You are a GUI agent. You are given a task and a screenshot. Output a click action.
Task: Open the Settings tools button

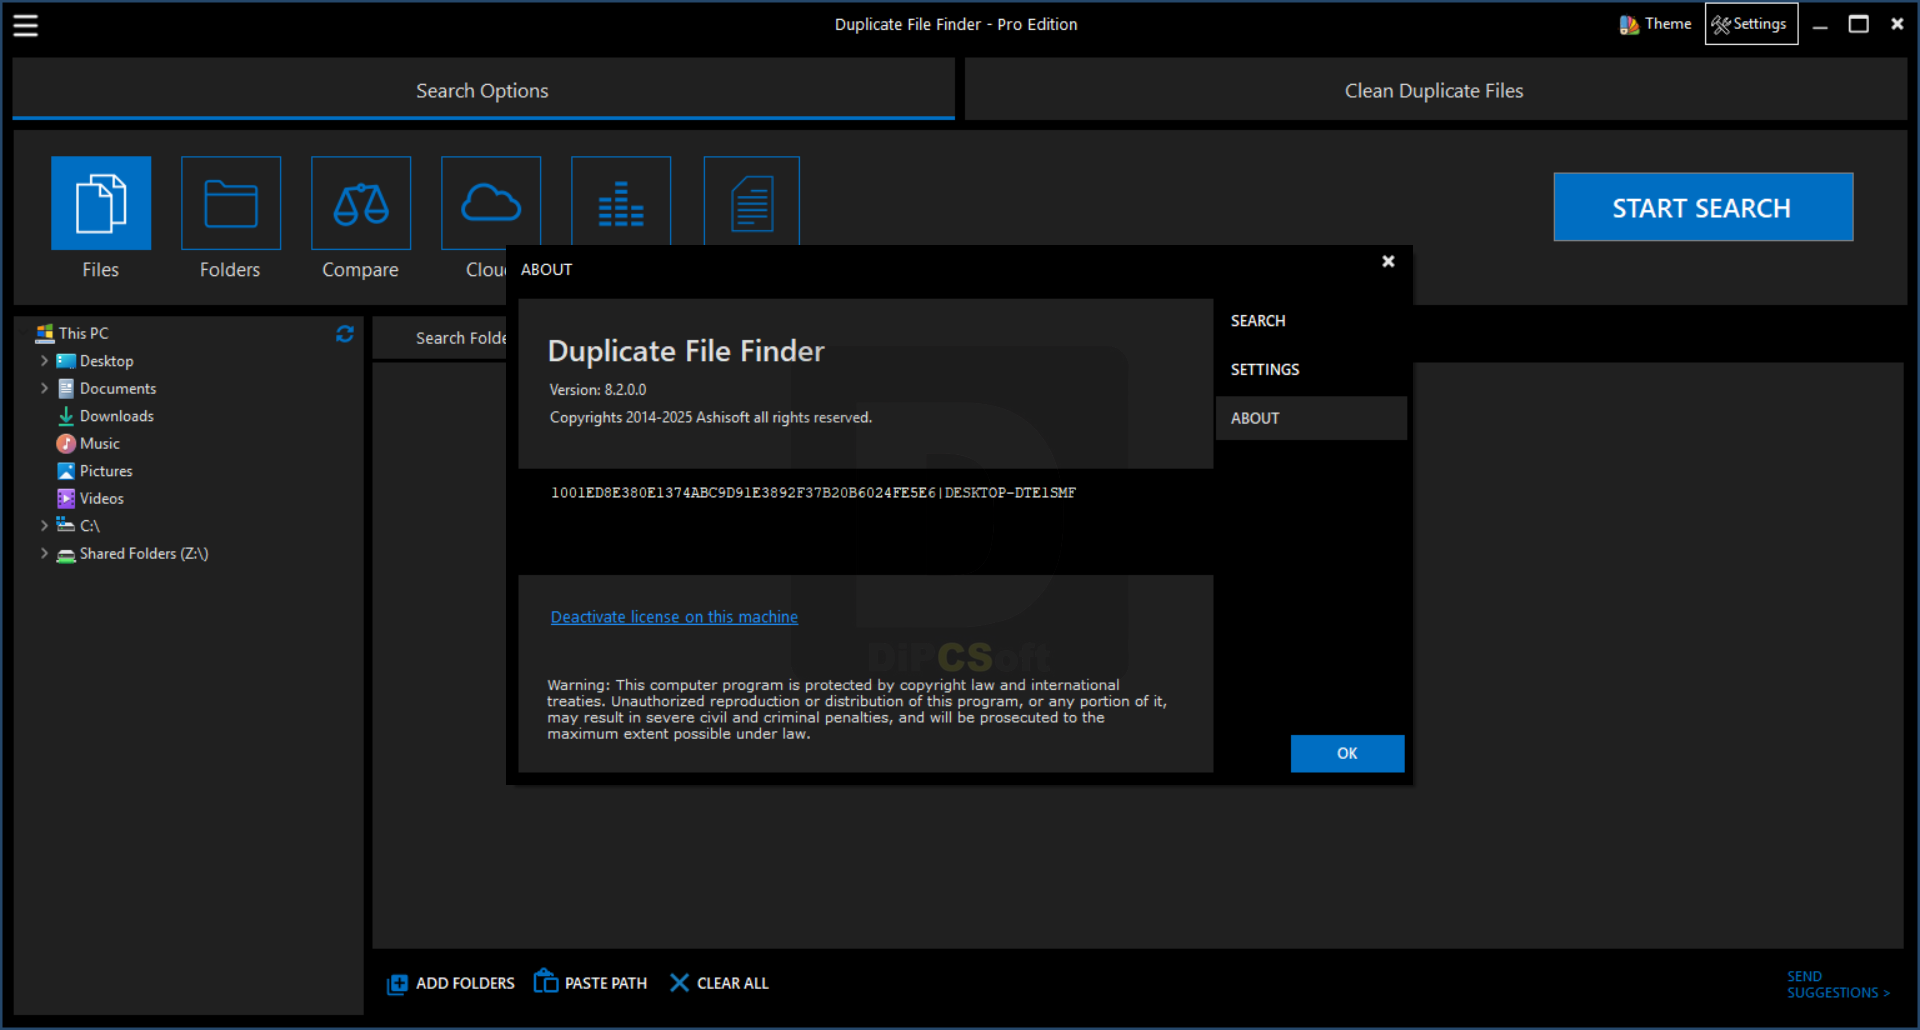1751,24
